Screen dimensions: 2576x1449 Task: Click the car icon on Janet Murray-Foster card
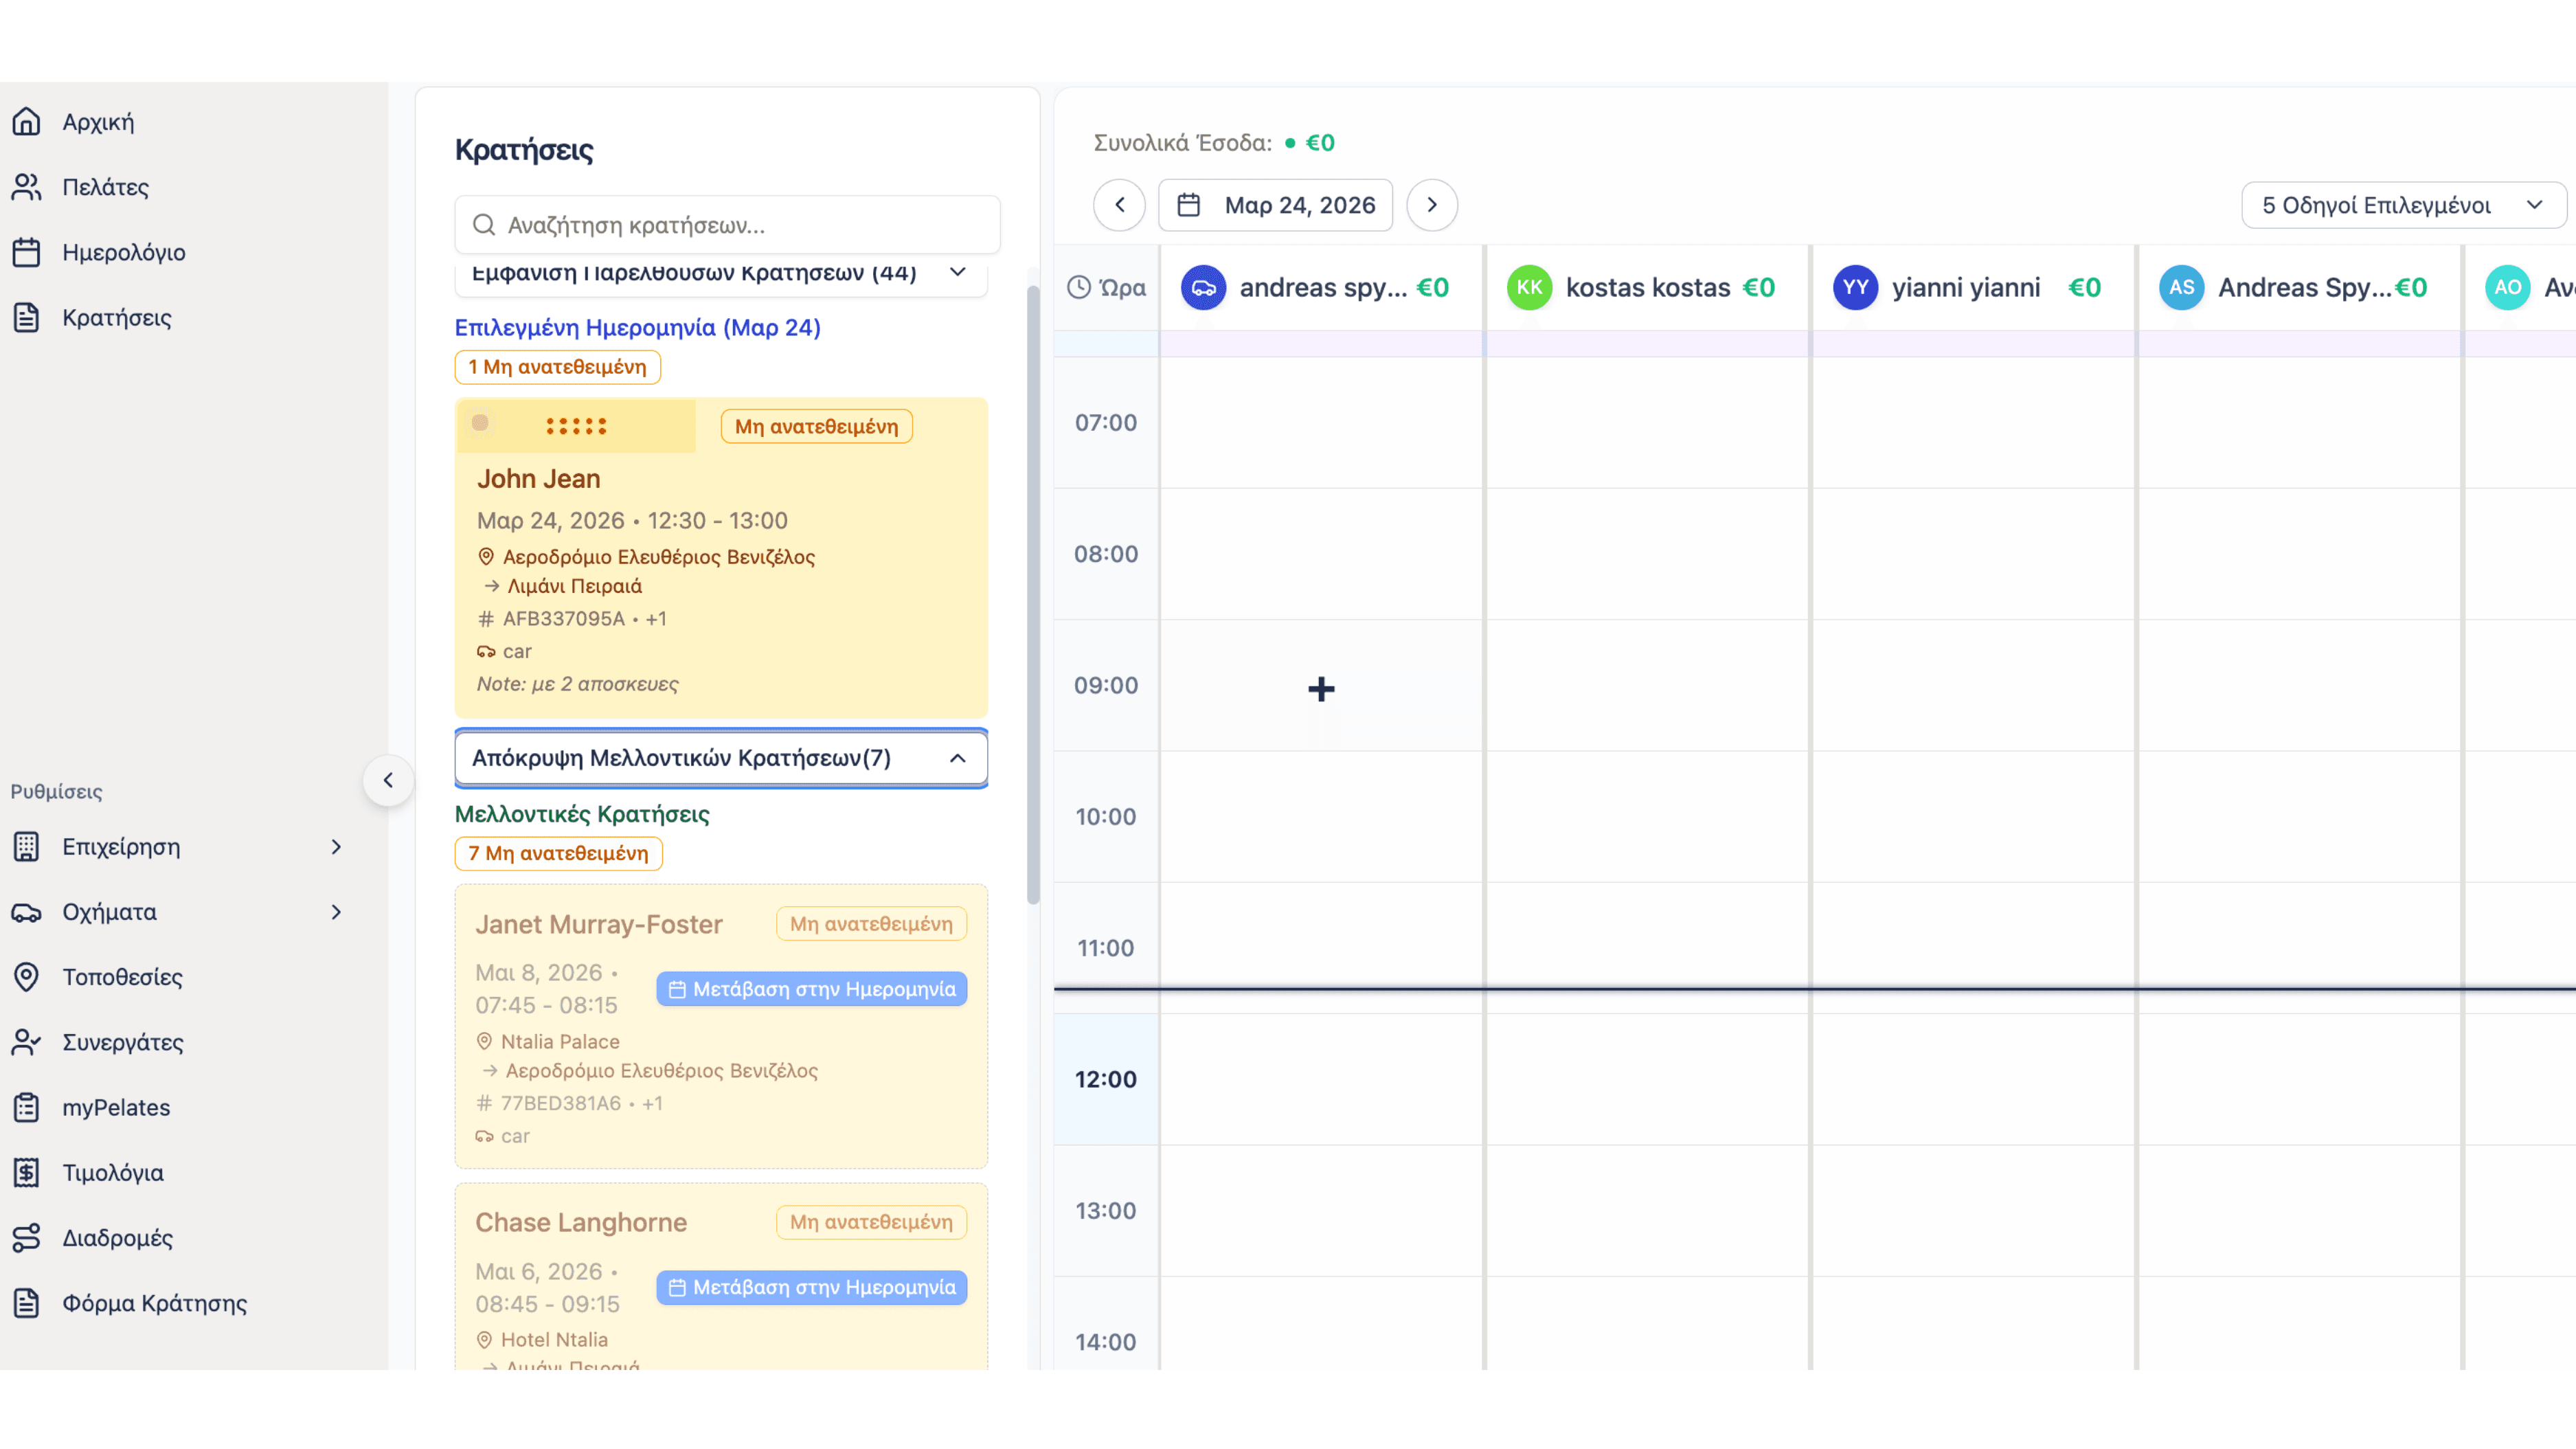(484, 1136)
